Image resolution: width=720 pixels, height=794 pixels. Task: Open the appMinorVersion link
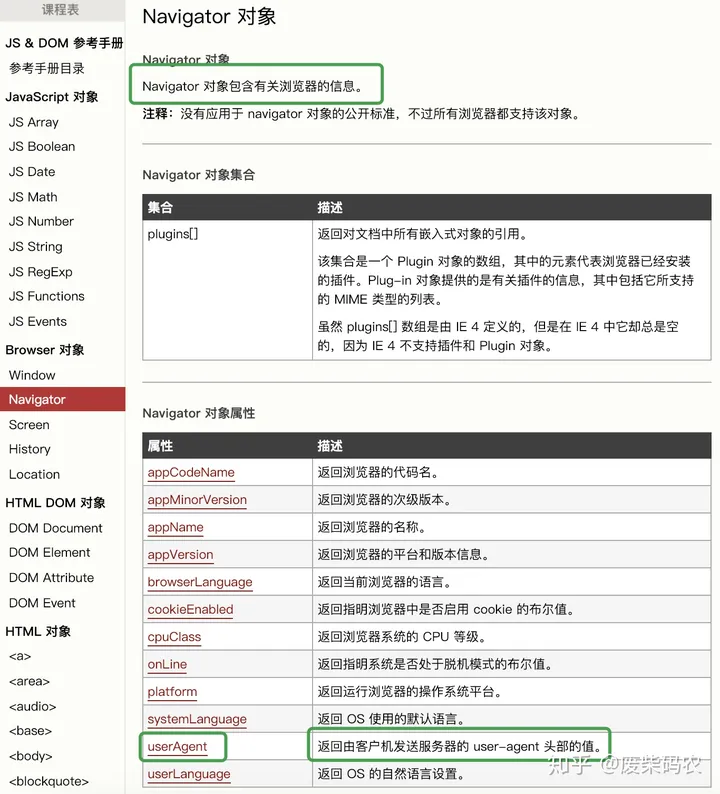(197, 500)
